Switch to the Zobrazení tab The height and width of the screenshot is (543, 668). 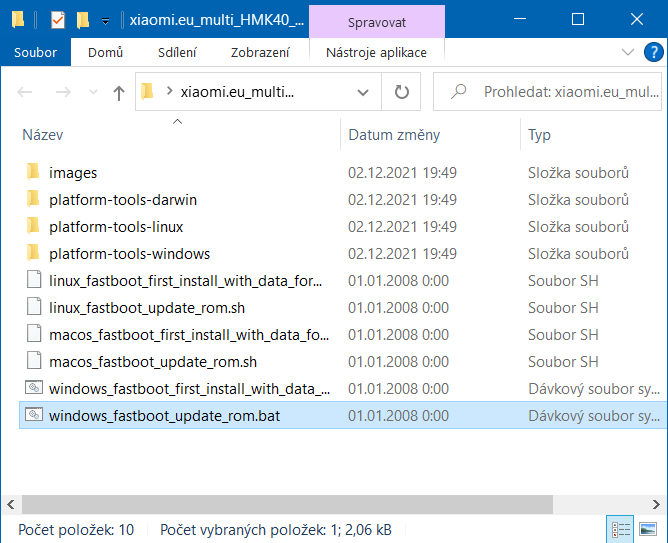(x=260, y=52)
